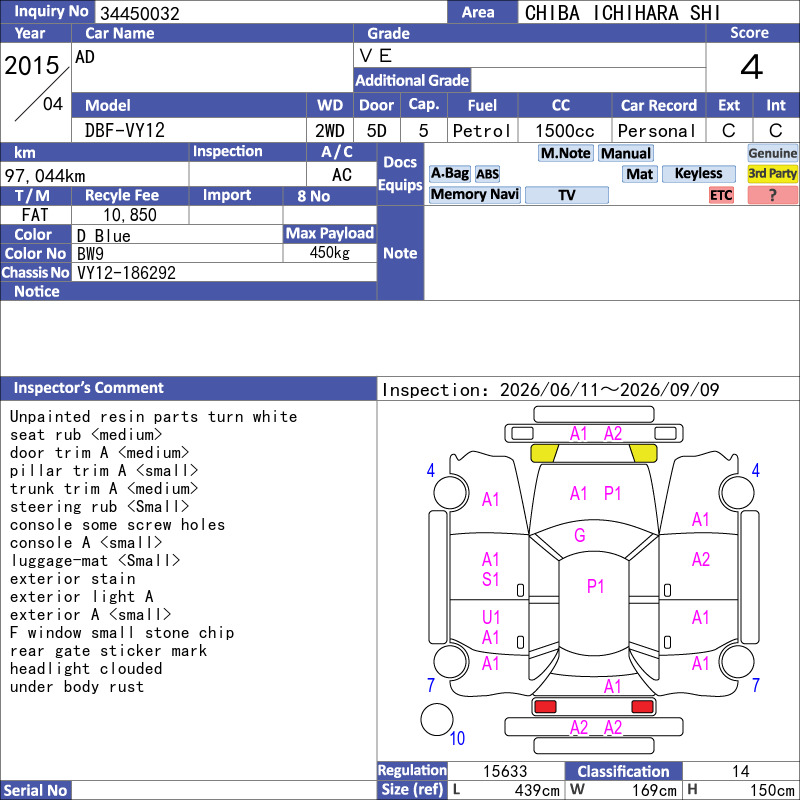800x800 pixels.
Task: Select the Serial No label
Action: [x=35, y=790]
